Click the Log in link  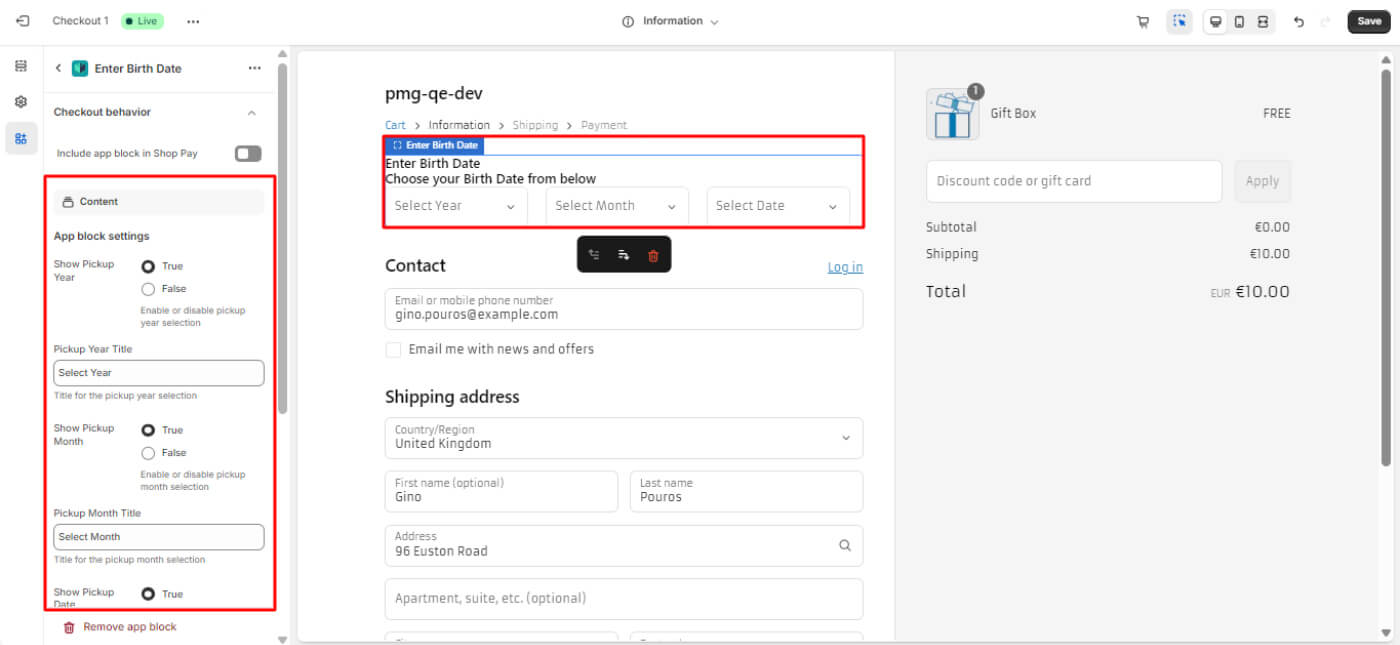point(844,267)
